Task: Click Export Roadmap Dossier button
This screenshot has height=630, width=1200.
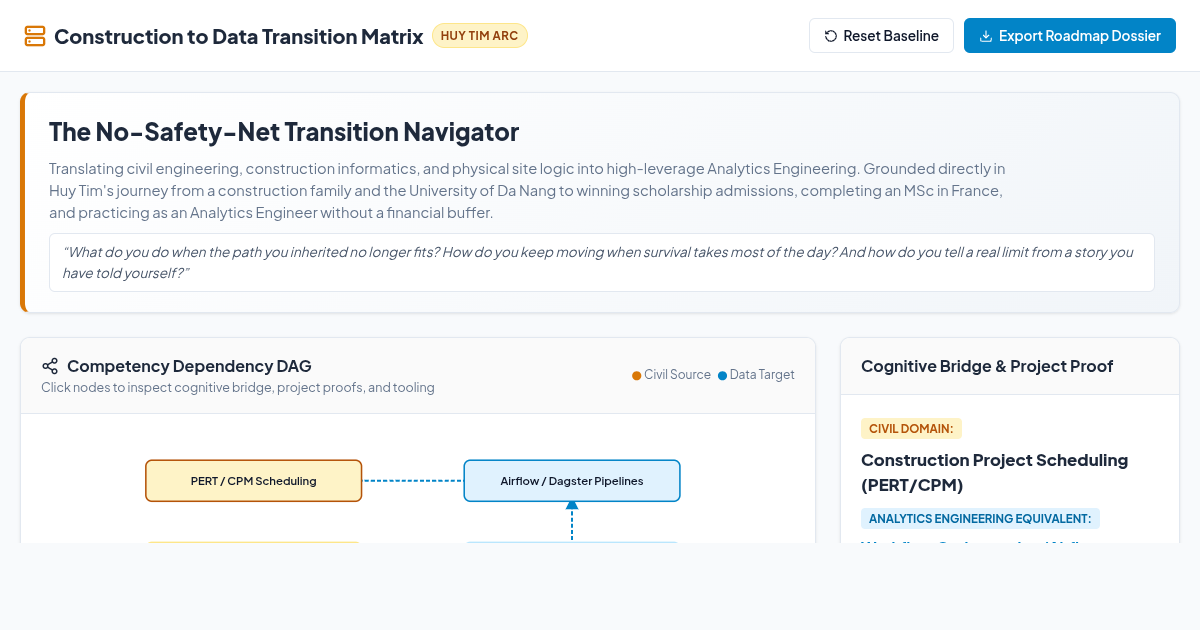Action: (x=1070, y=36)
